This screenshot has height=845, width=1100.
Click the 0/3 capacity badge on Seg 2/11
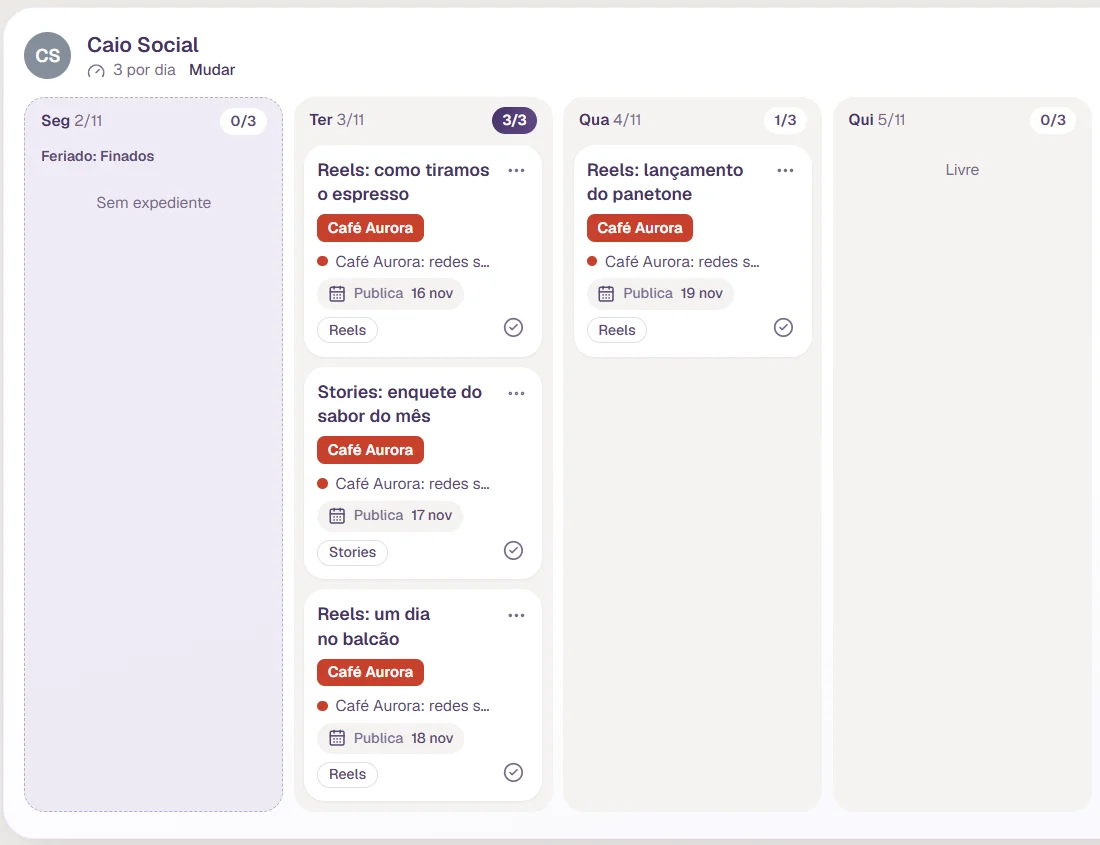[x=243, y=121]
